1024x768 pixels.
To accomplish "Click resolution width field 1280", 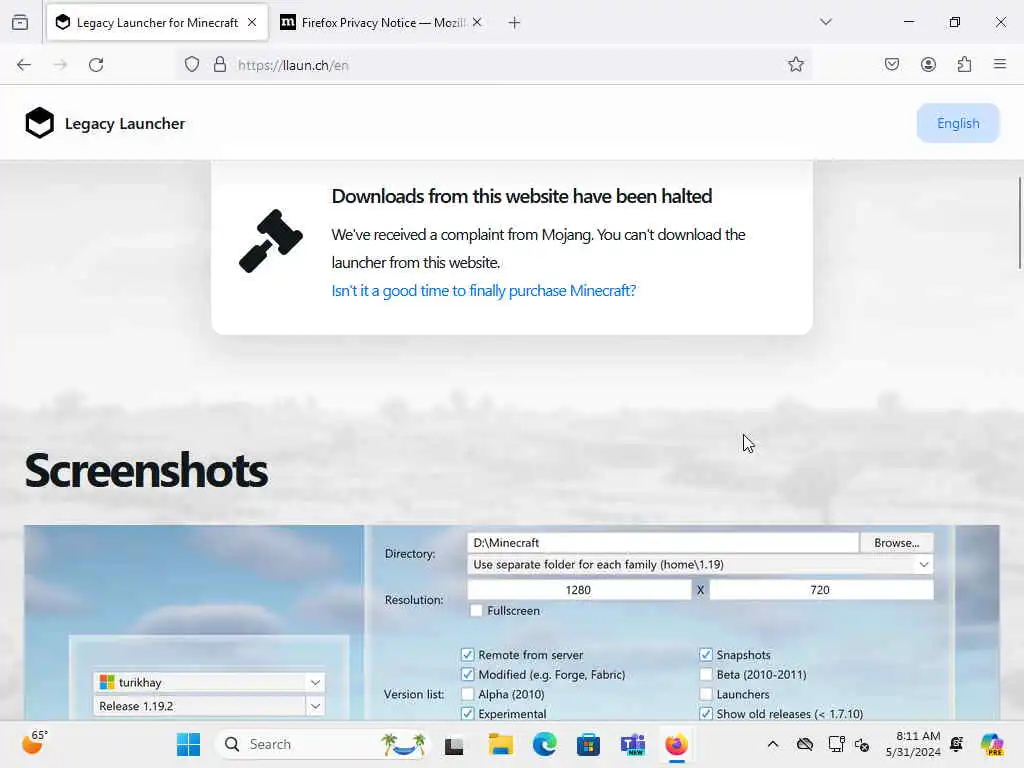I will pos(579,590).
